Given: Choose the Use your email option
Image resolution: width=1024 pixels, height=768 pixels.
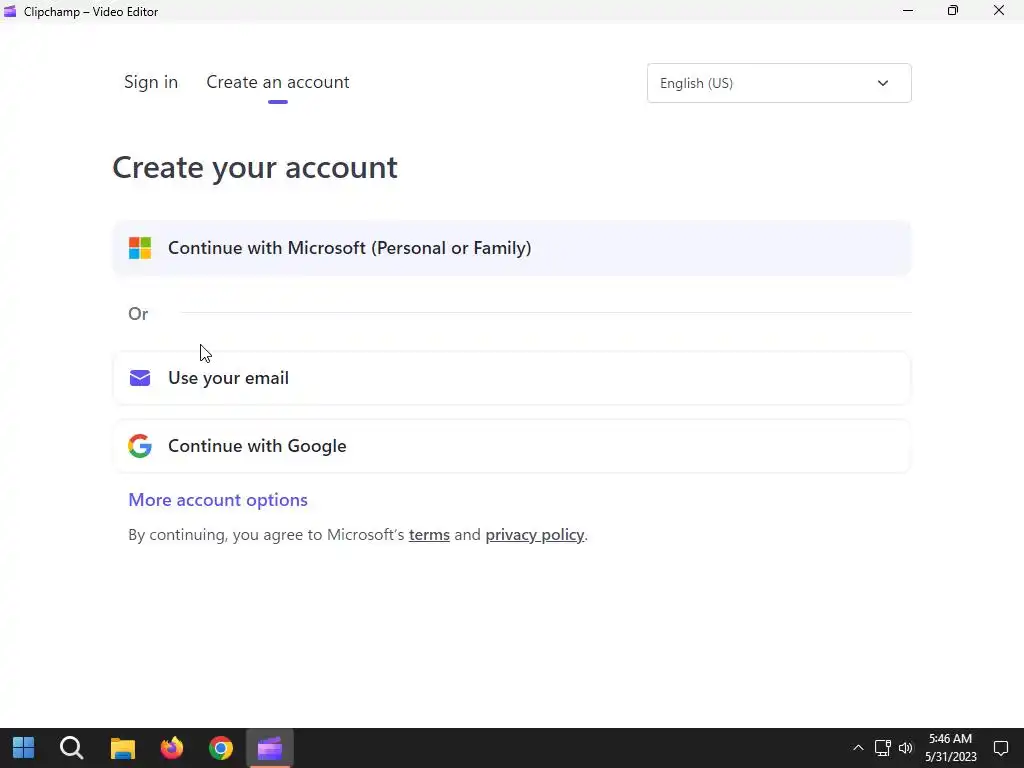Looking at the screenshot, I should coord(512,378).
